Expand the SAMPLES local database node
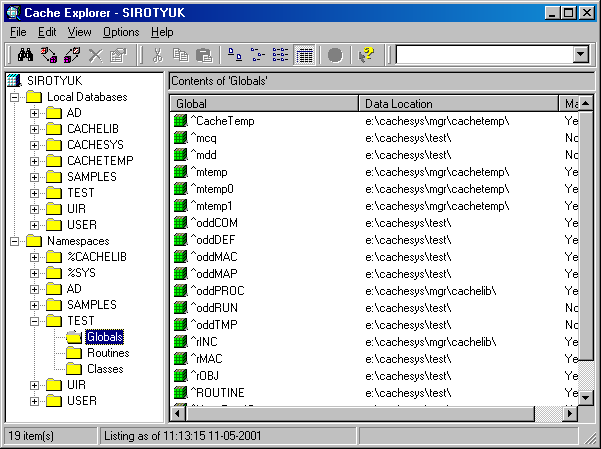 pos(35,177)
